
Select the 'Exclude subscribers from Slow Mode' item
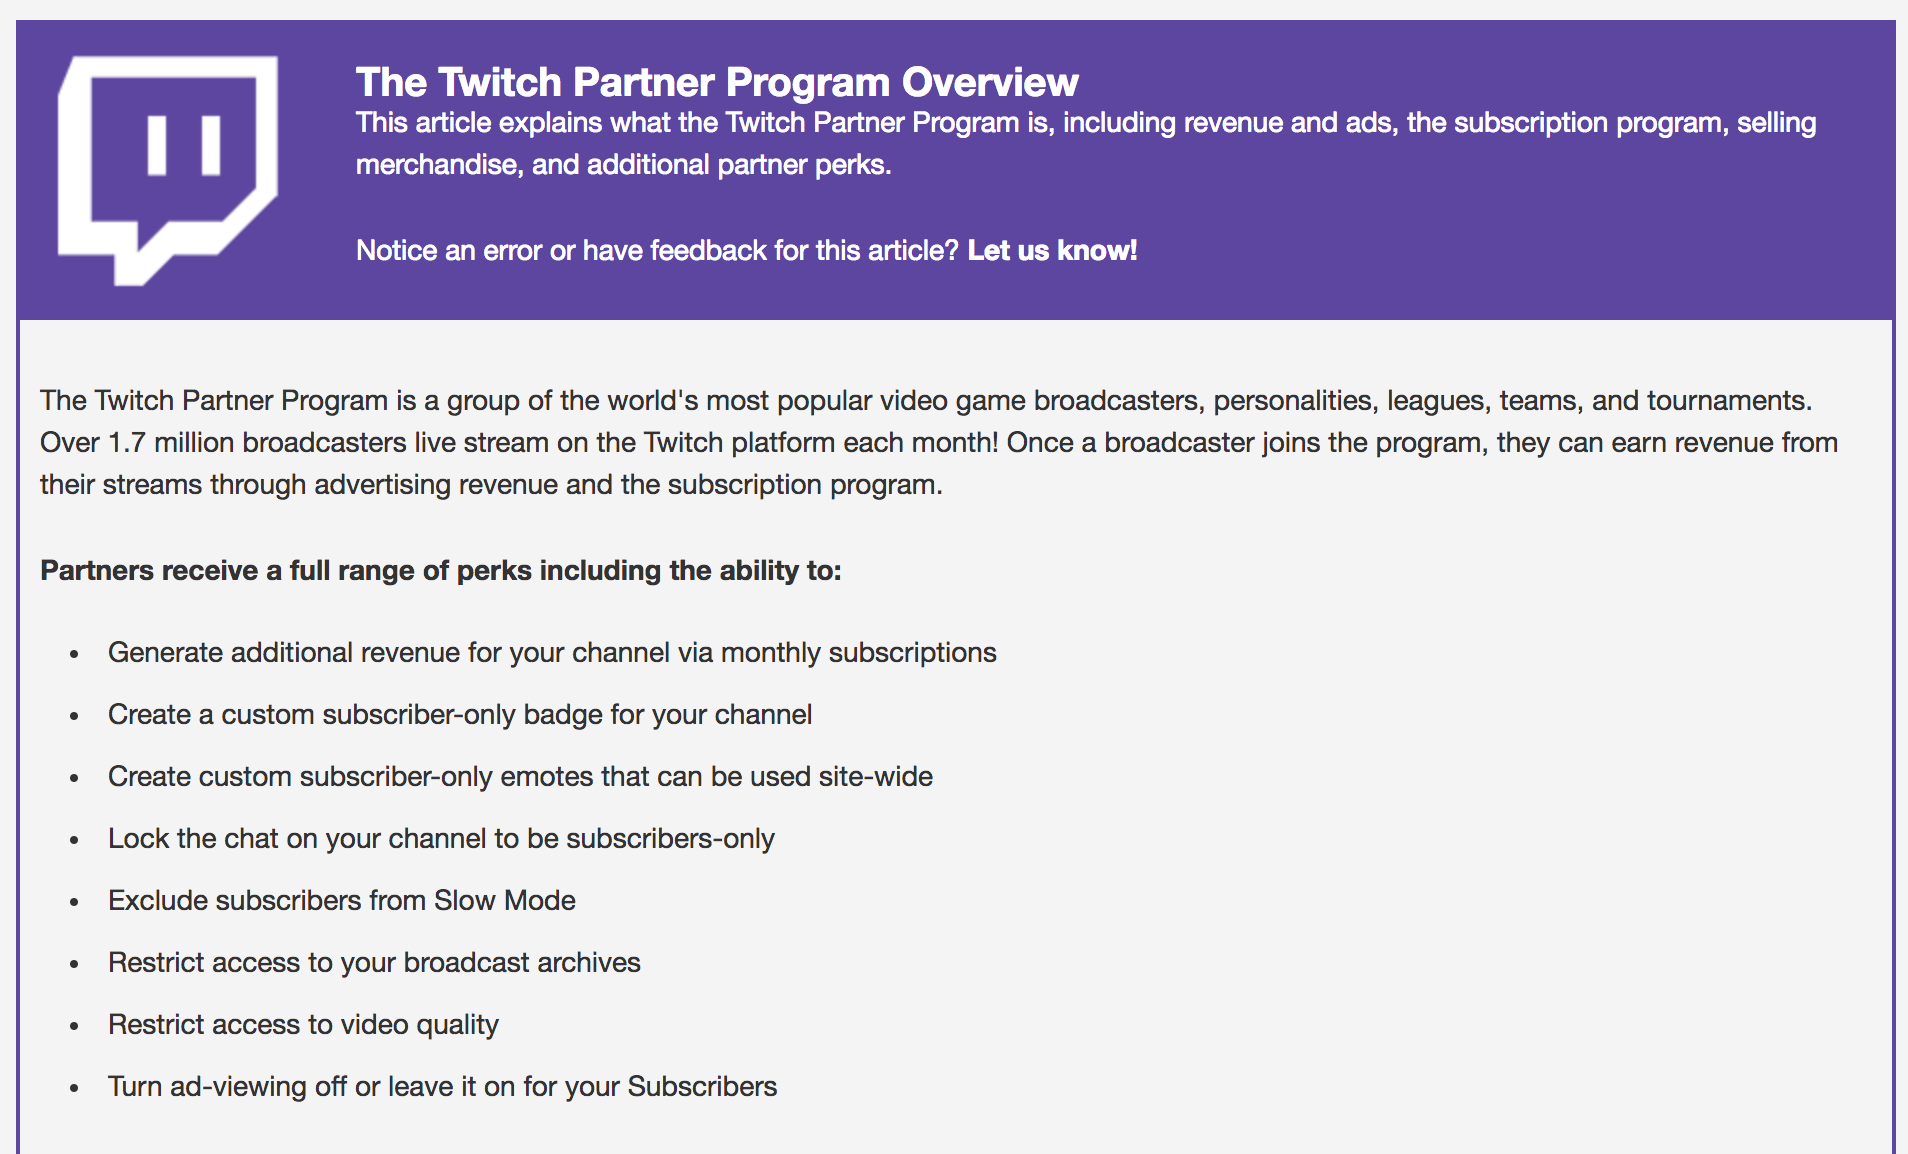(342, 900)
